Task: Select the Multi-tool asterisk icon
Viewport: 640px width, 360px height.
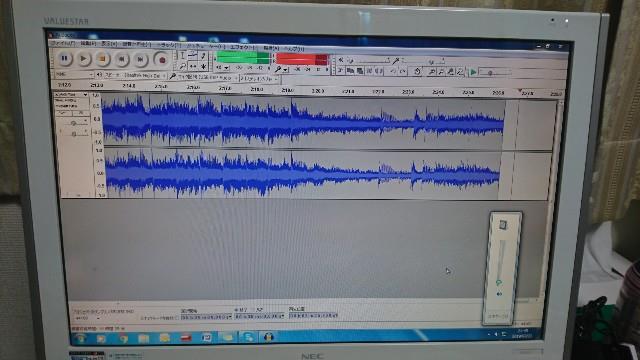Action: pos(203,66)
